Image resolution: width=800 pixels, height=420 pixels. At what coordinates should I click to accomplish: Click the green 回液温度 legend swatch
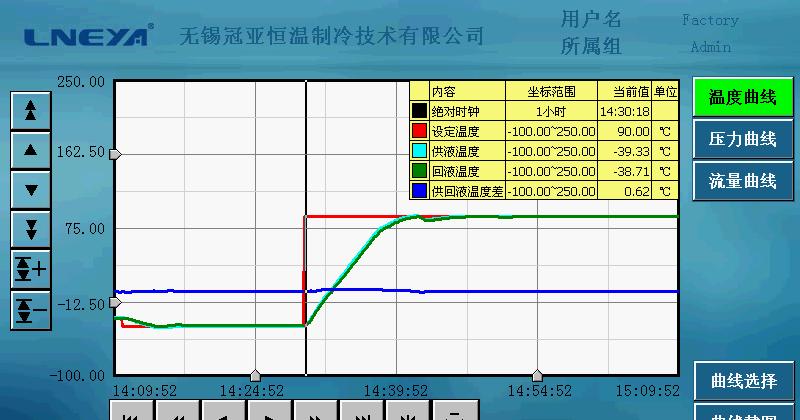(x=419, y=171)
